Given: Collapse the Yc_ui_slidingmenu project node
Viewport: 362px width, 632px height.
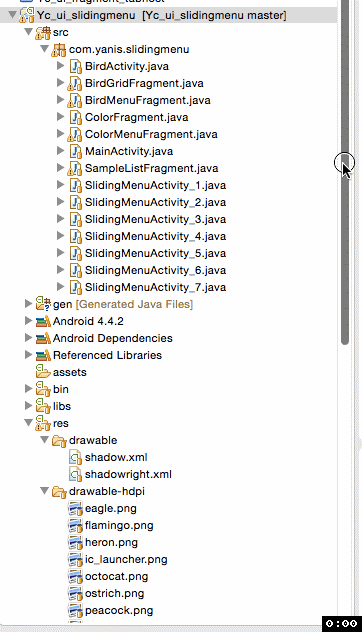Looking at the screenshot, I should tap(12, 15).
